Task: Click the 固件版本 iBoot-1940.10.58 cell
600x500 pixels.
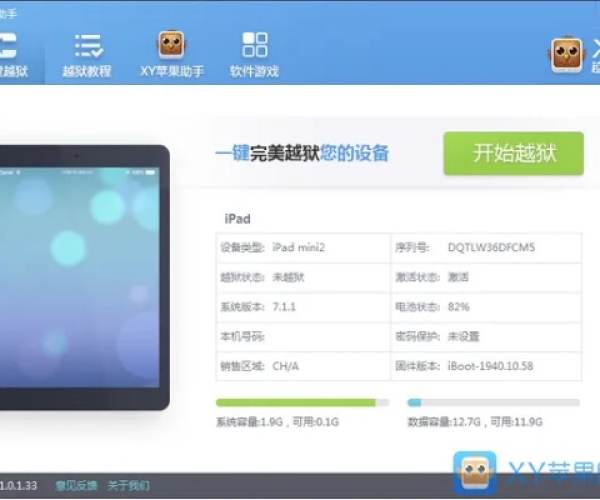Action: (x=486, y=366)
